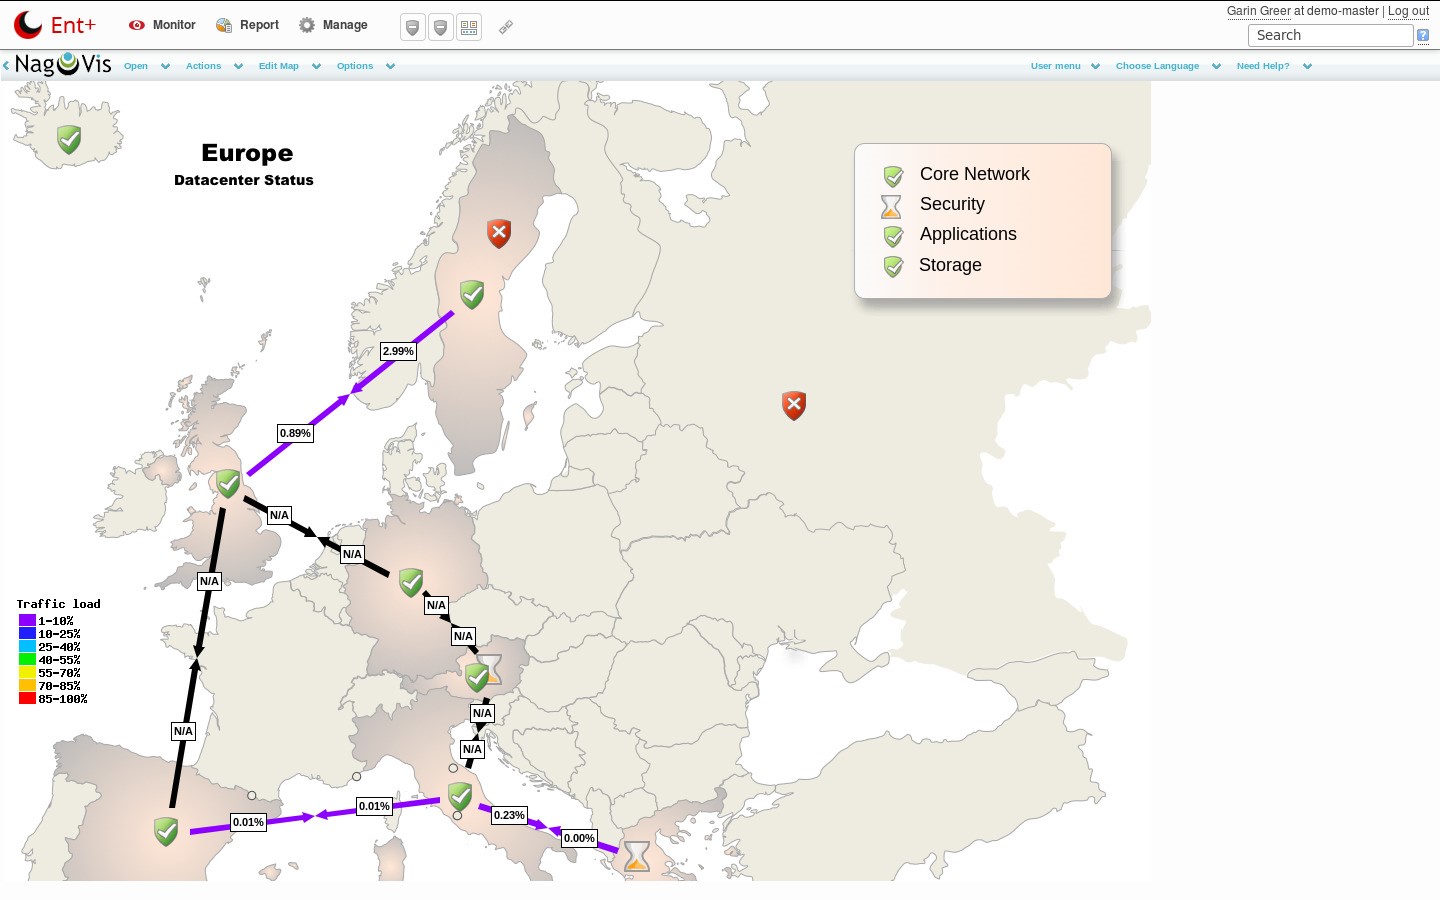The width and height of the screenshot is (1440, 900).
Task: Click the green check icon on Italy
Action: point(460,796)
